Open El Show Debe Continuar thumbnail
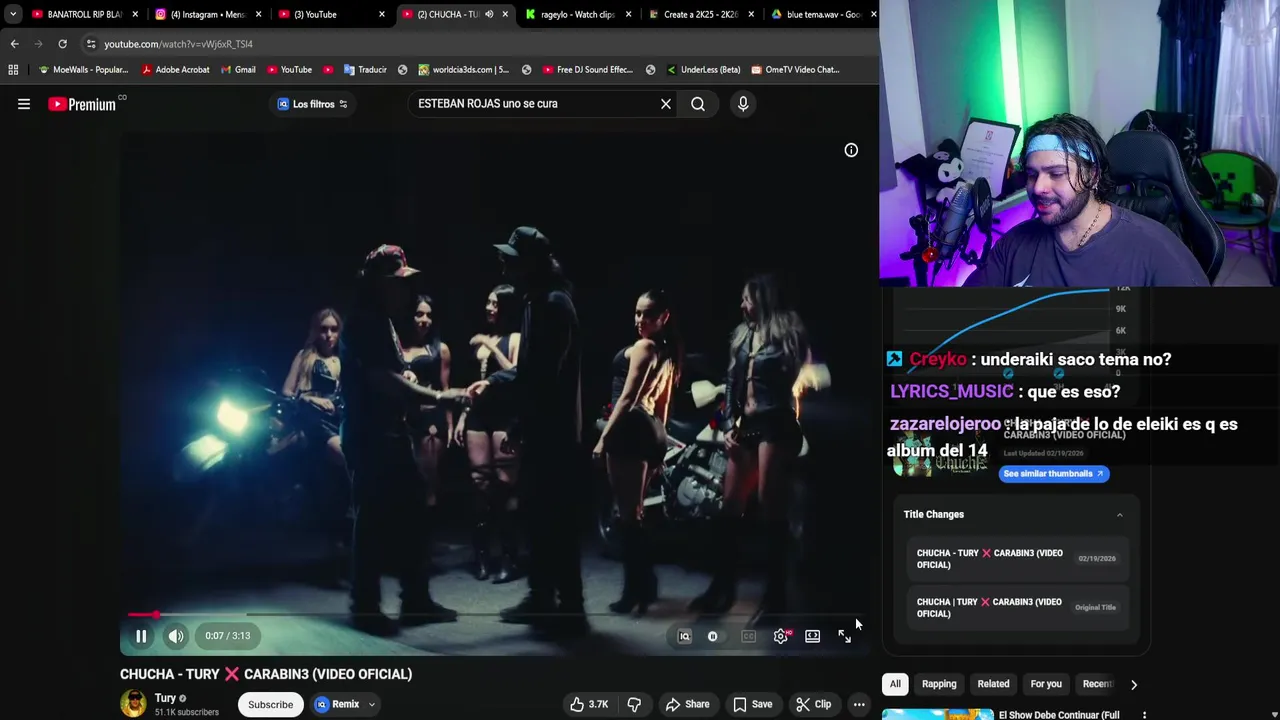Viewport: 1280px width, 720px height. pos(938,714)
